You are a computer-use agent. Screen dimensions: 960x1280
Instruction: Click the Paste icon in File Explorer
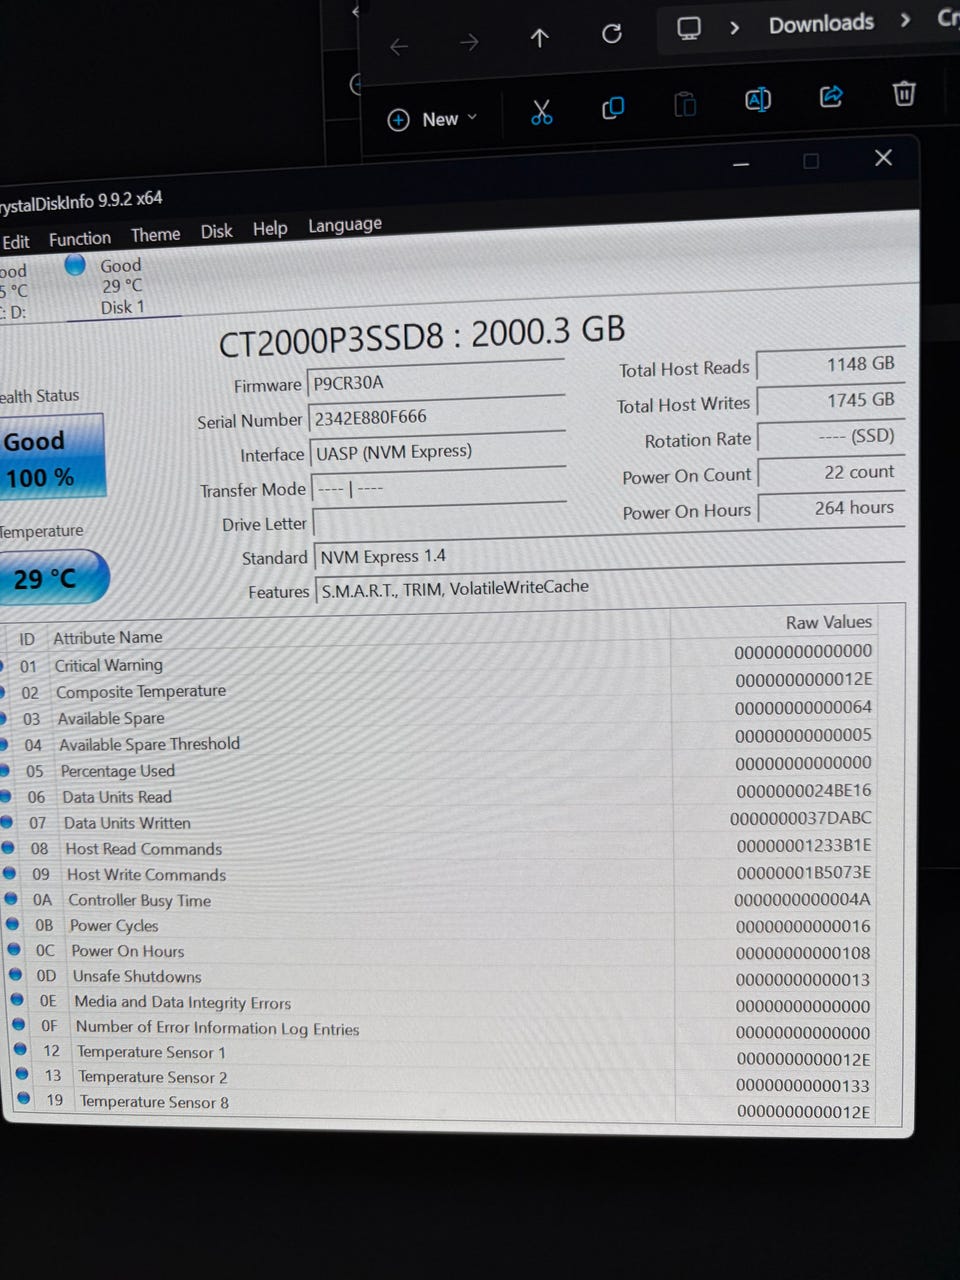tap(685, 104)
